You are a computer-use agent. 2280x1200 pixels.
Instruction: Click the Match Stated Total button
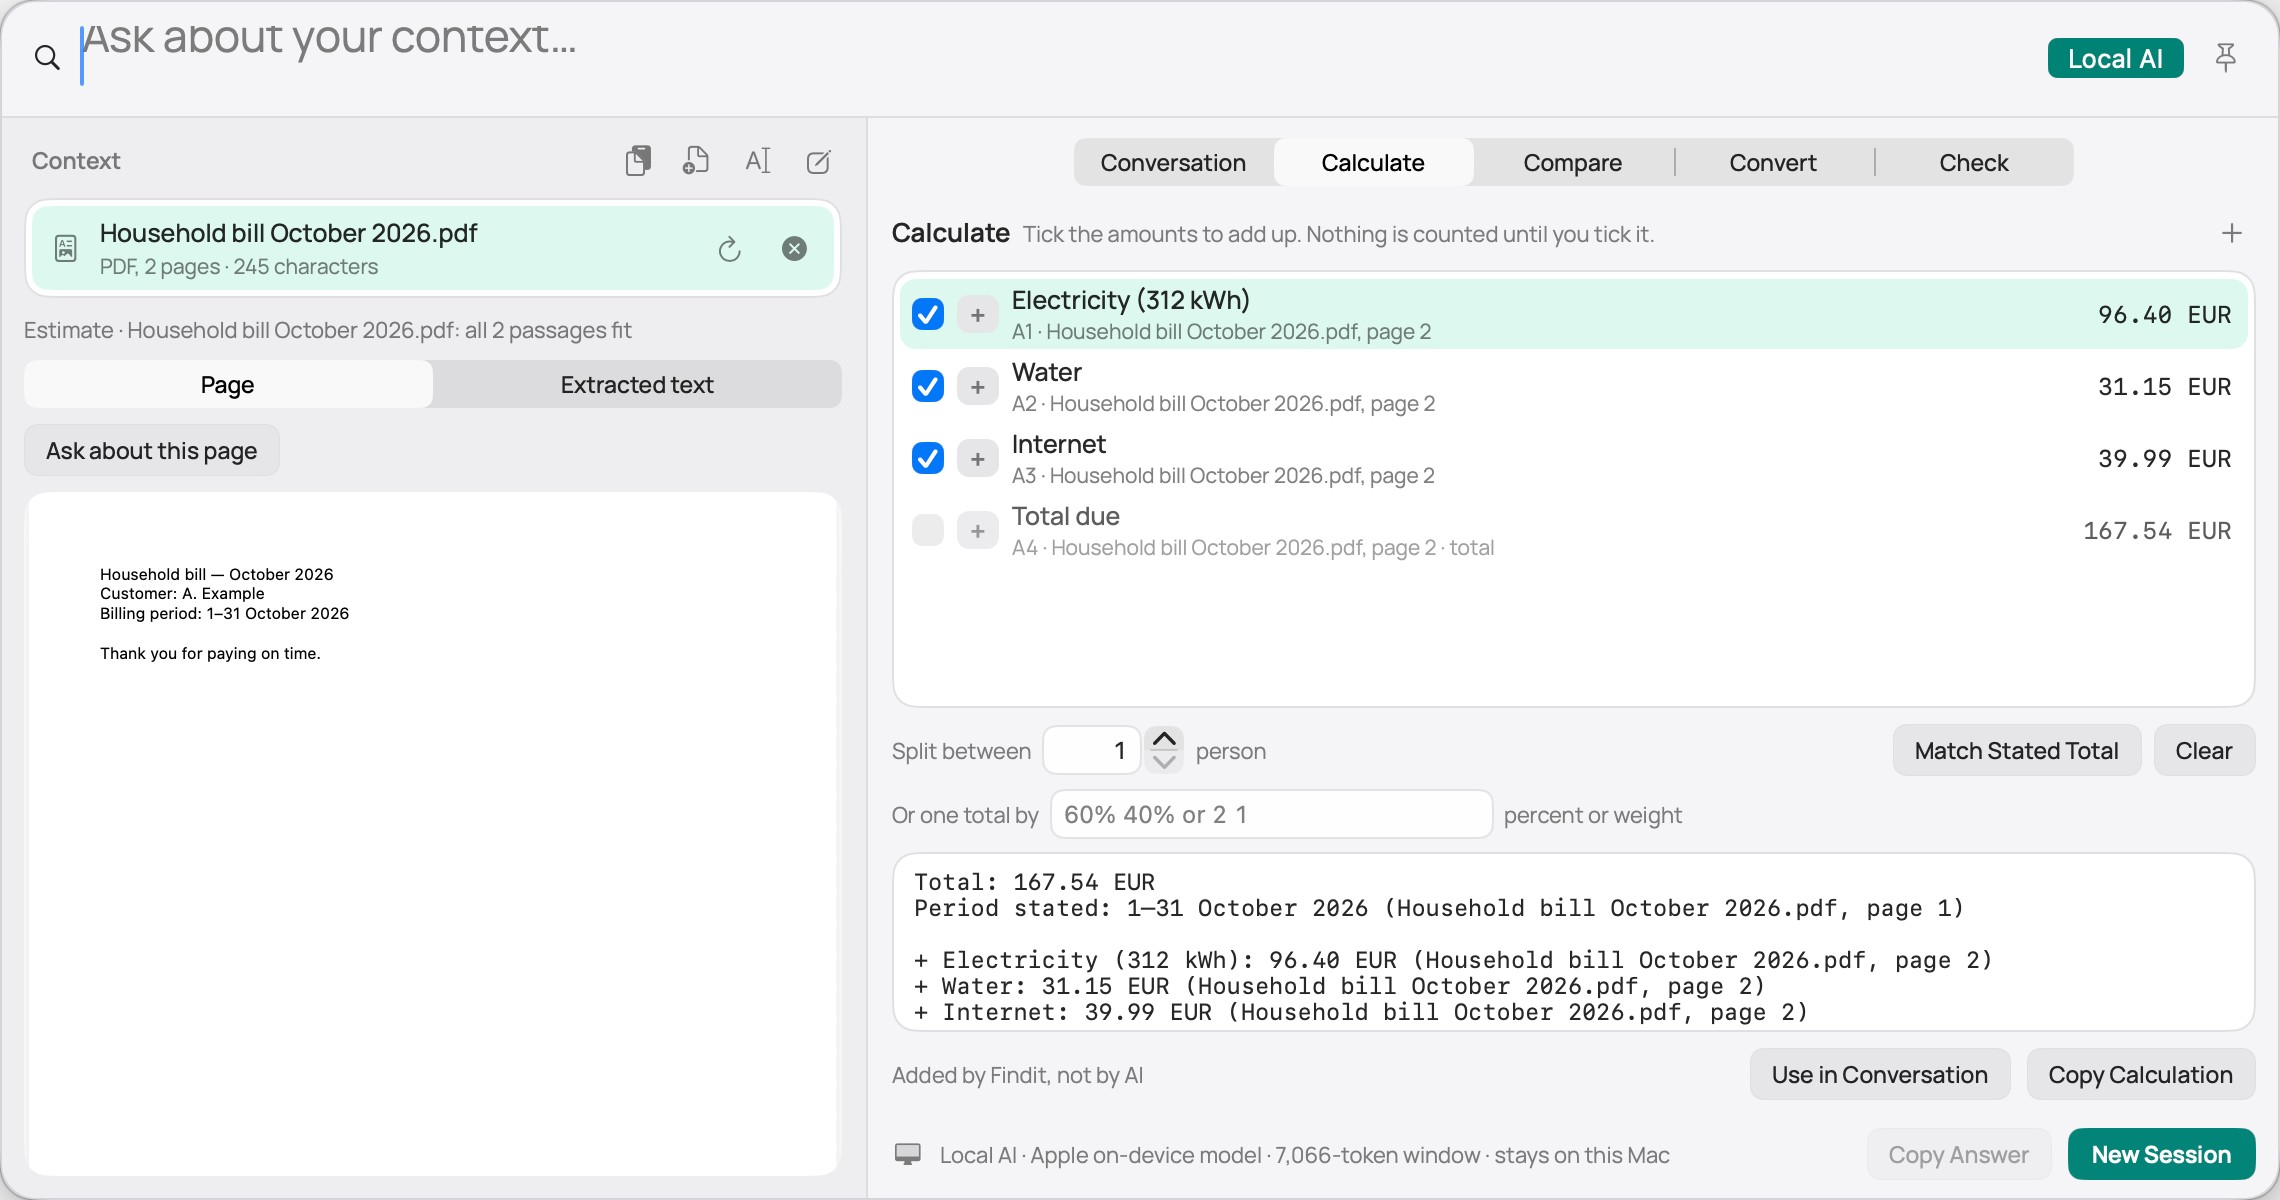tap(2016, 751)
